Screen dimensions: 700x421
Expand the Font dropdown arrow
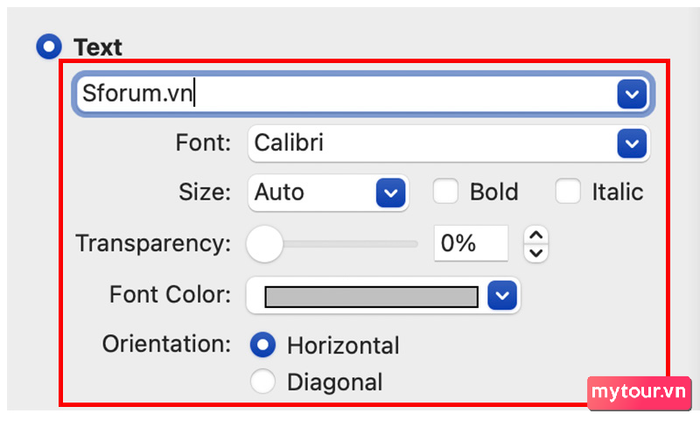632,143
